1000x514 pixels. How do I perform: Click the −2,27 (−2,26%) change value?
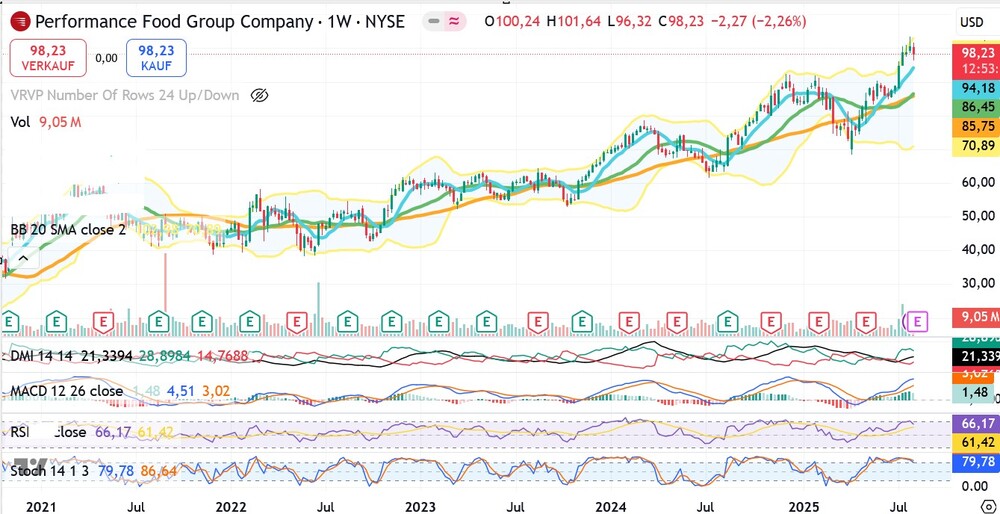pyautogui.click(x=758, y=22)
